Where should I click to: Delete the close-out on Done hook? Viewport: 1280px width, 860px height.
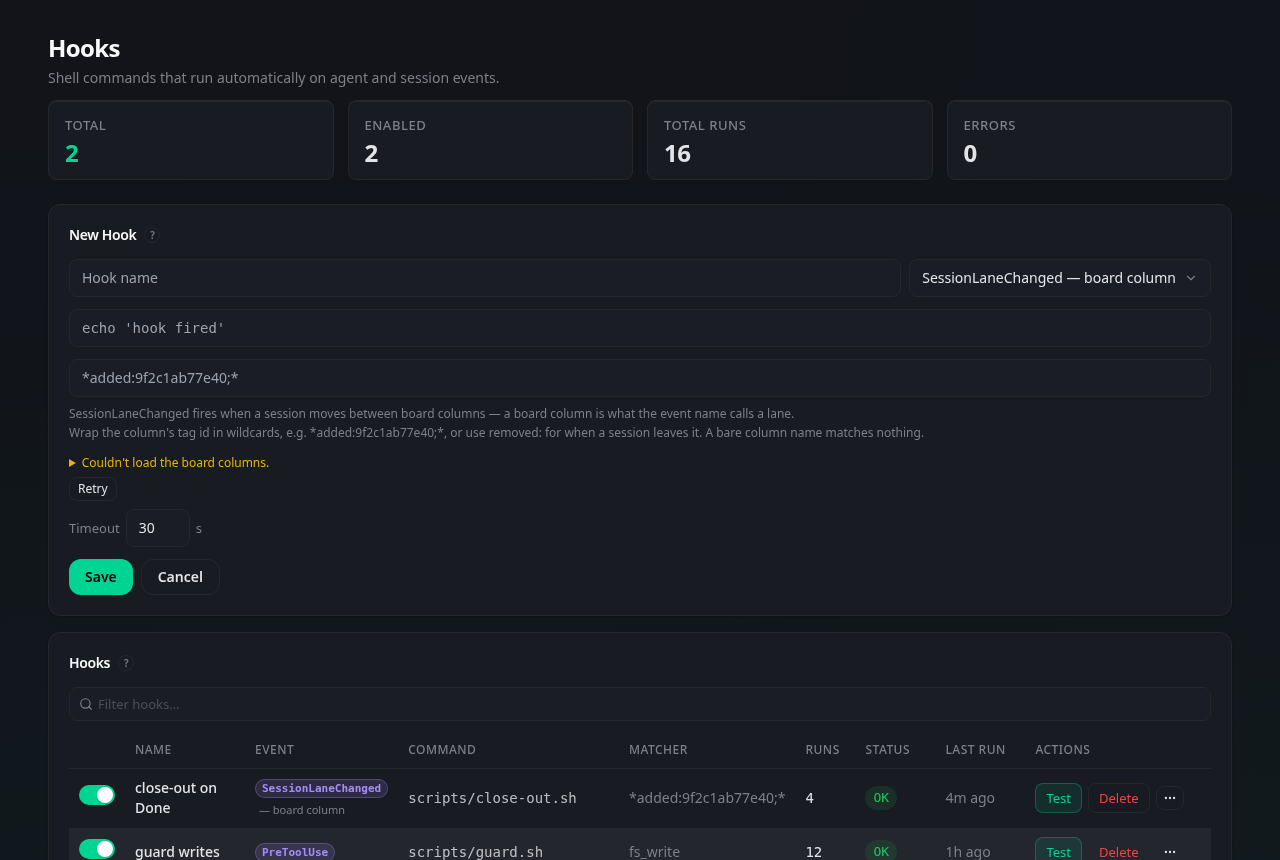1119,798
